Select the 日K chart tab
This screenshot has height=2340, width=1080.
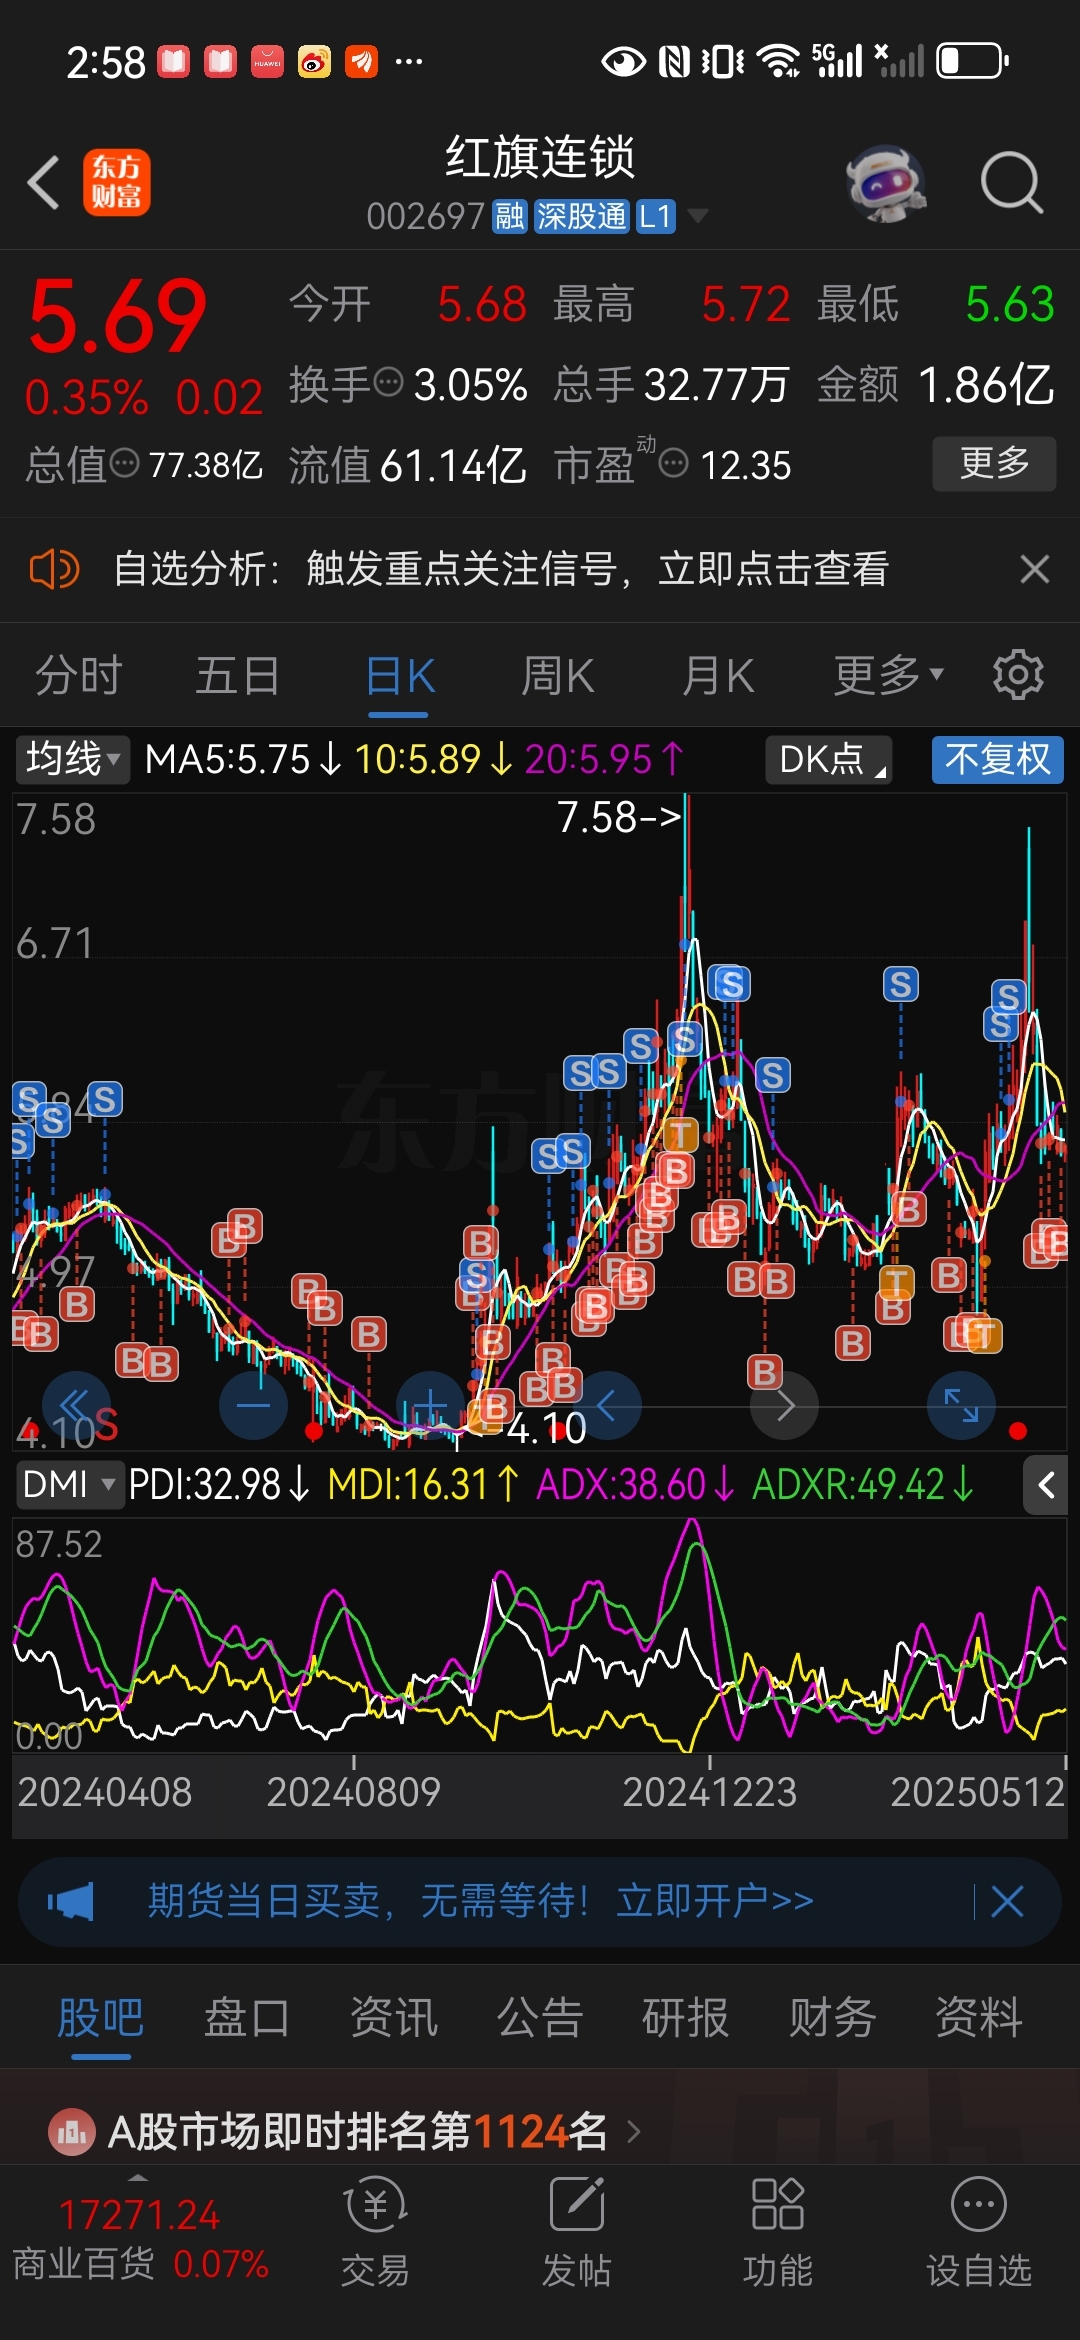[399, 676]
